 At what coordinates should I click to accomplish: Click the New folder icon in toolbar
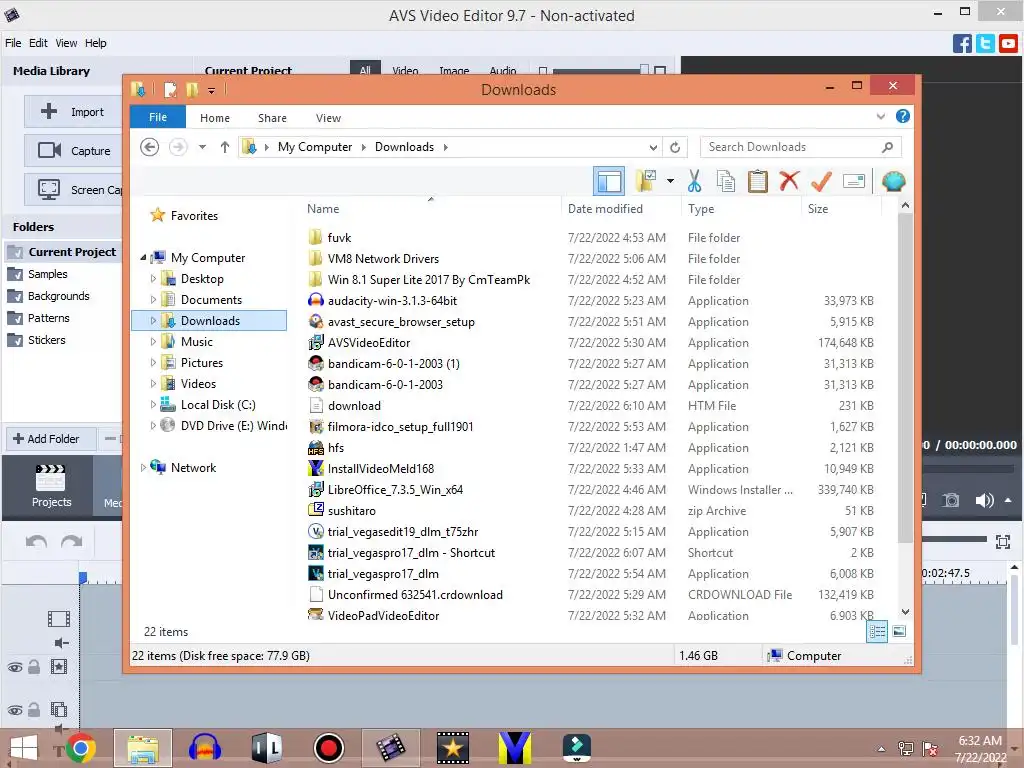(646, 181)
